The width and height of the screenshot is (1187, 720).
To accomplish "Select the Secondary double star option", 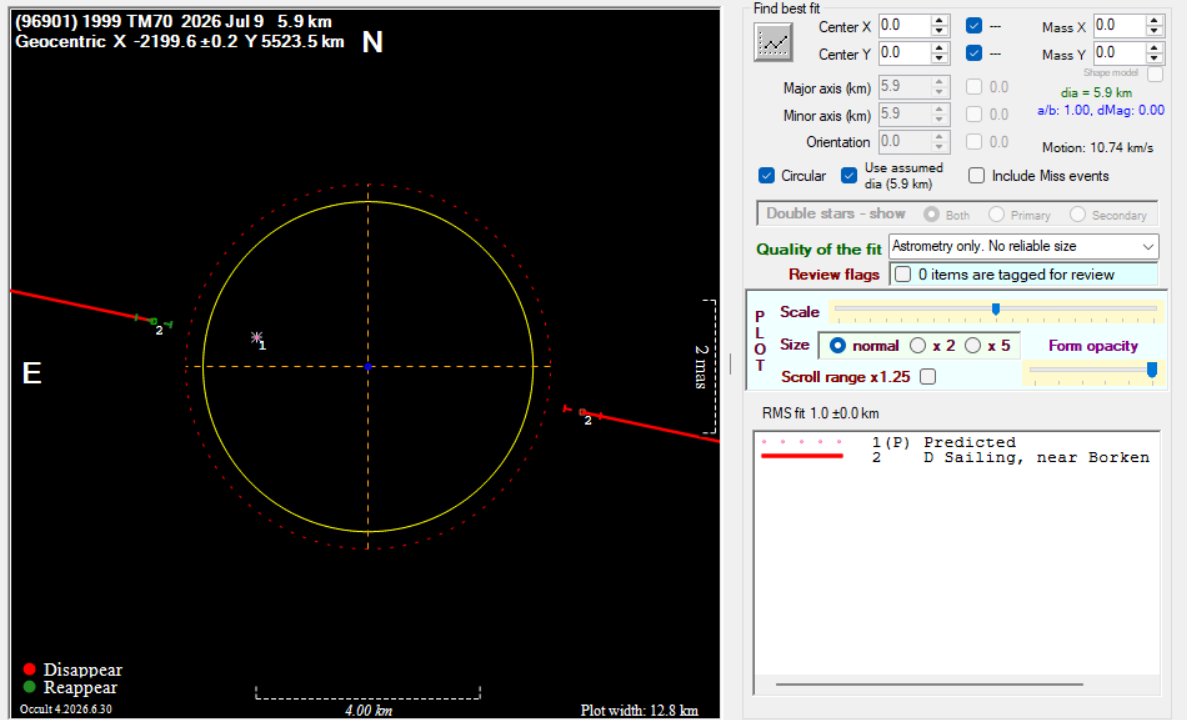I will [x=1078, y=215].
